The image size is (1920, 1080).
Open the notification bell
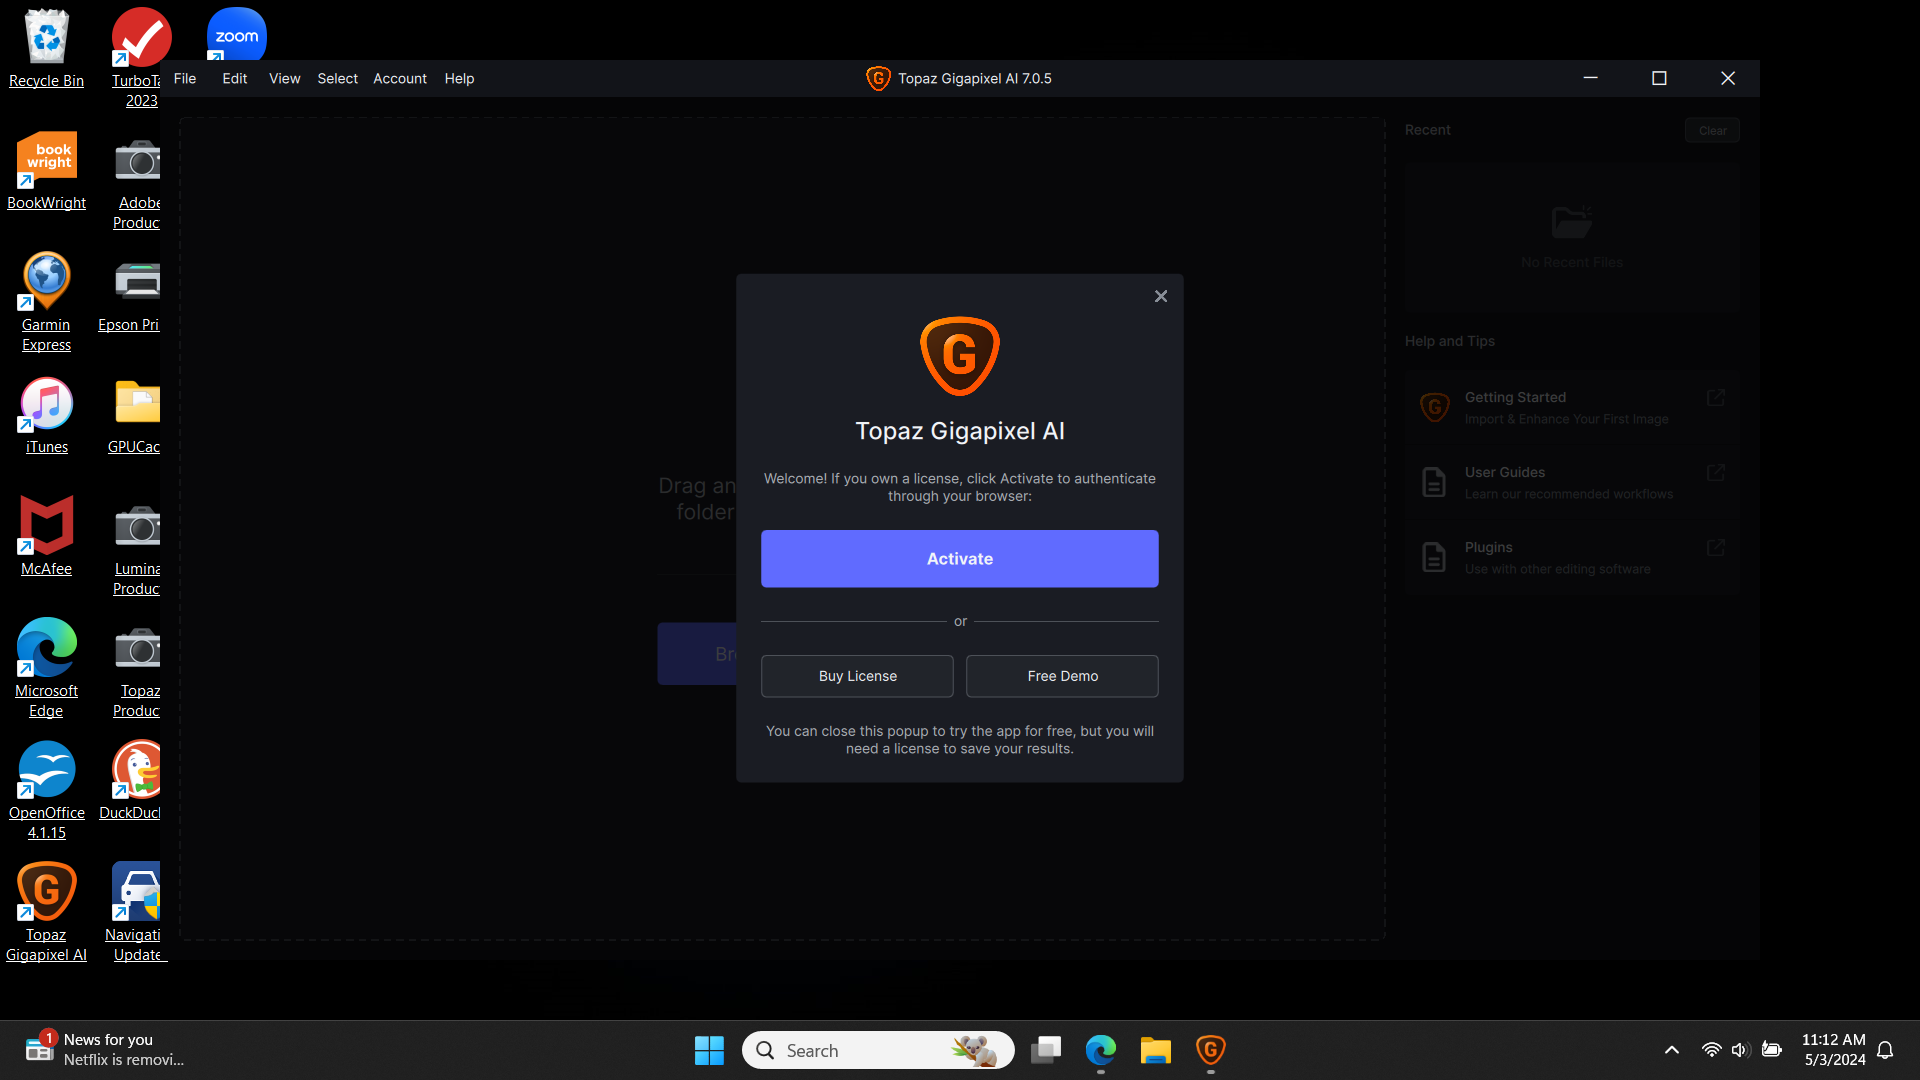pos(1885,1050)
